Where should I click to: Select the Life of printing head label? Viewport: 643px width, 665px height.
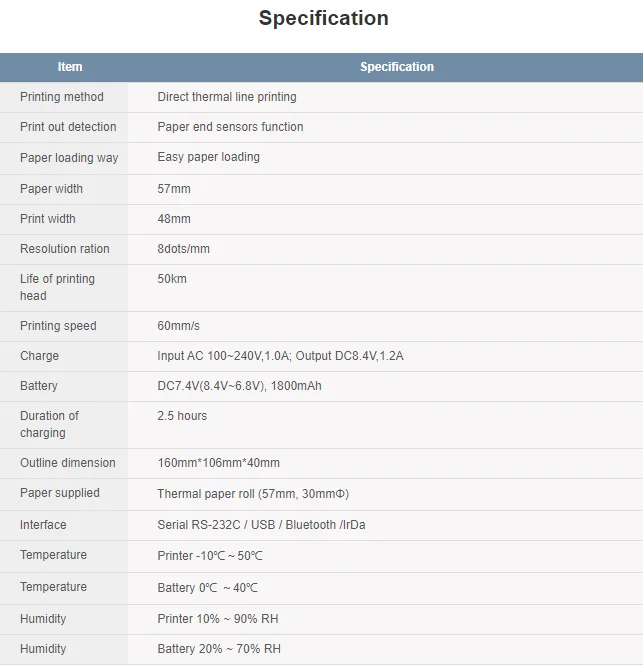(x=57, y=287)
